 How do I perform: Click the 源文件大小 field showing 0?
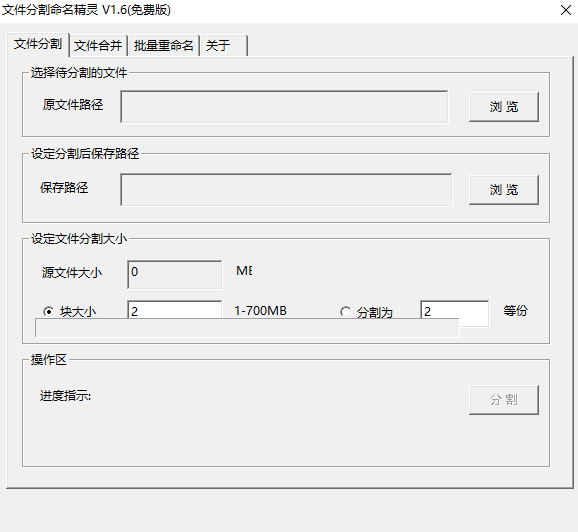point(175,275)
